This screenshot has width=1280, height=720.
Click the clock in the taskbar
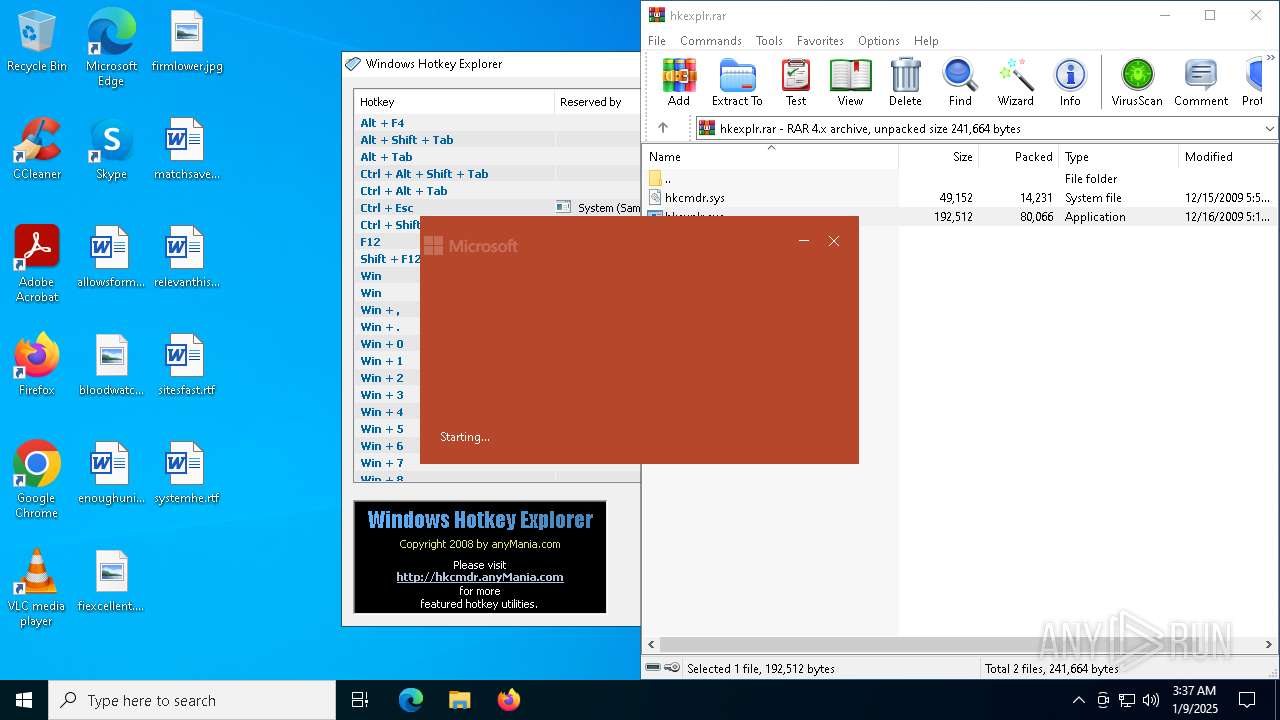pyautogui.click(x=1194, y=700)
